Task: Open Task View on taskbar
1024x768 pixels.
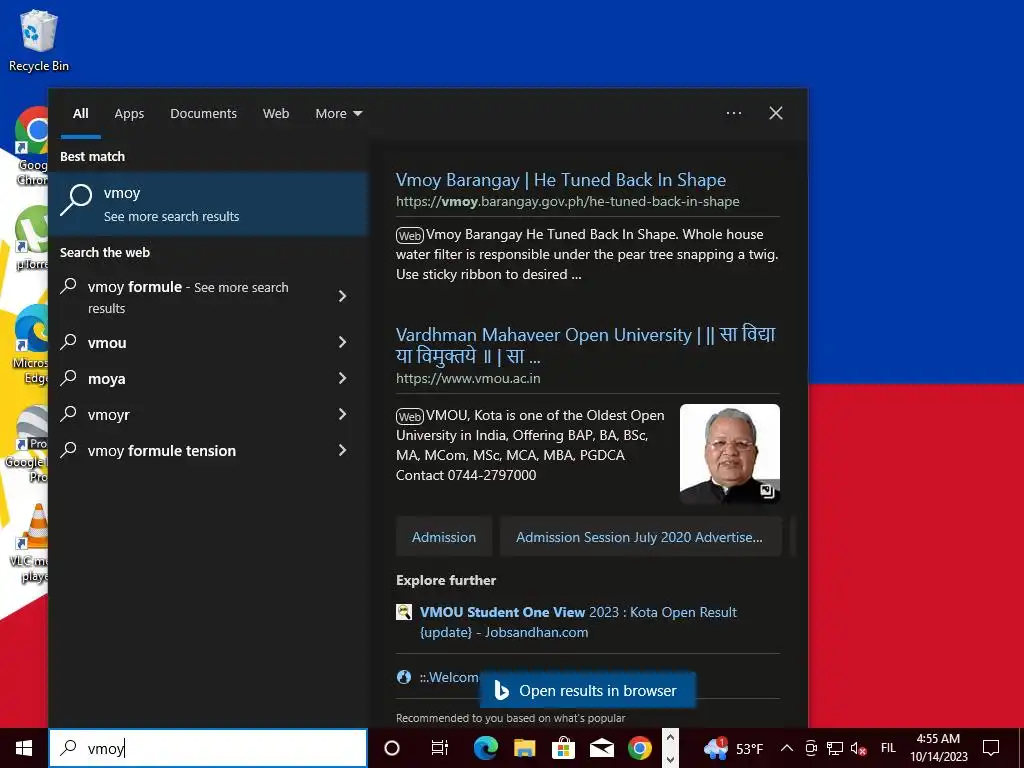Action: pos(440,748)
